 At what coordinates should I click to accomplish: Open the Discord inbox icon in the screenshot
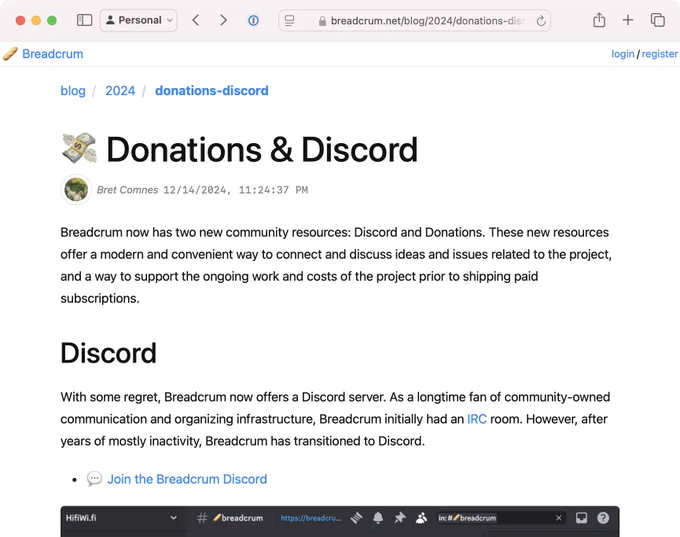(582, 517)
